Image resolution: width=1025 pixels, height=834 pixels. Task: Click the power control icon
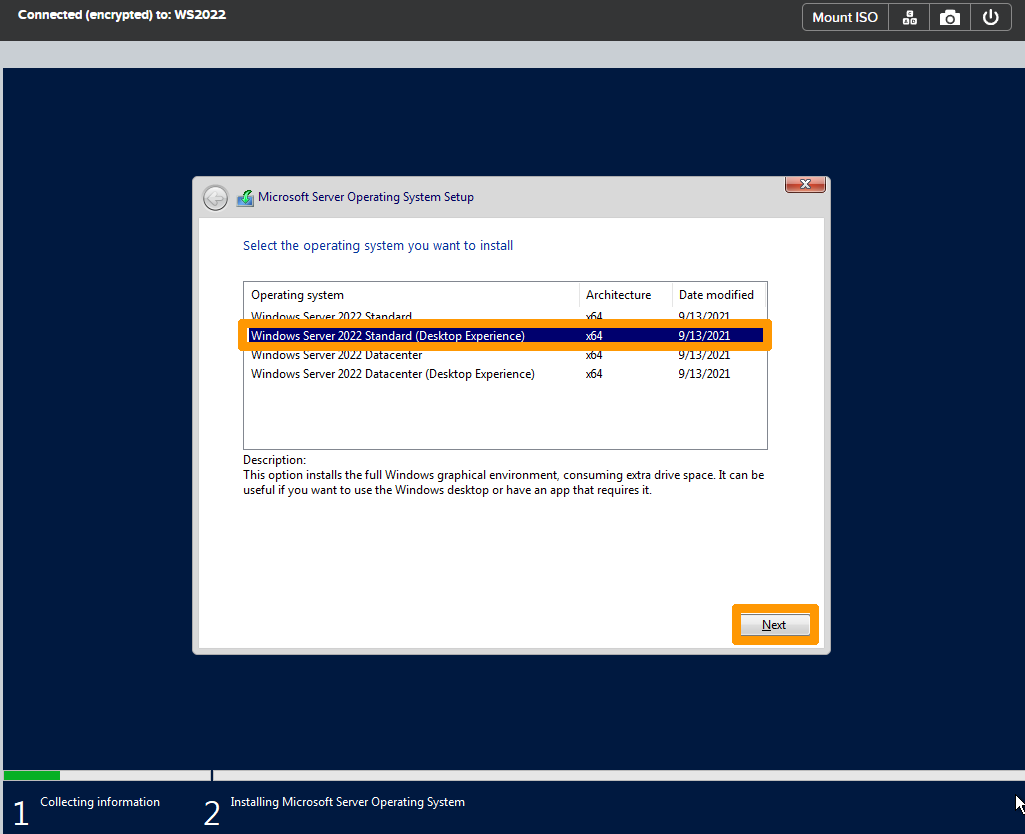click(x=990, y=17)
